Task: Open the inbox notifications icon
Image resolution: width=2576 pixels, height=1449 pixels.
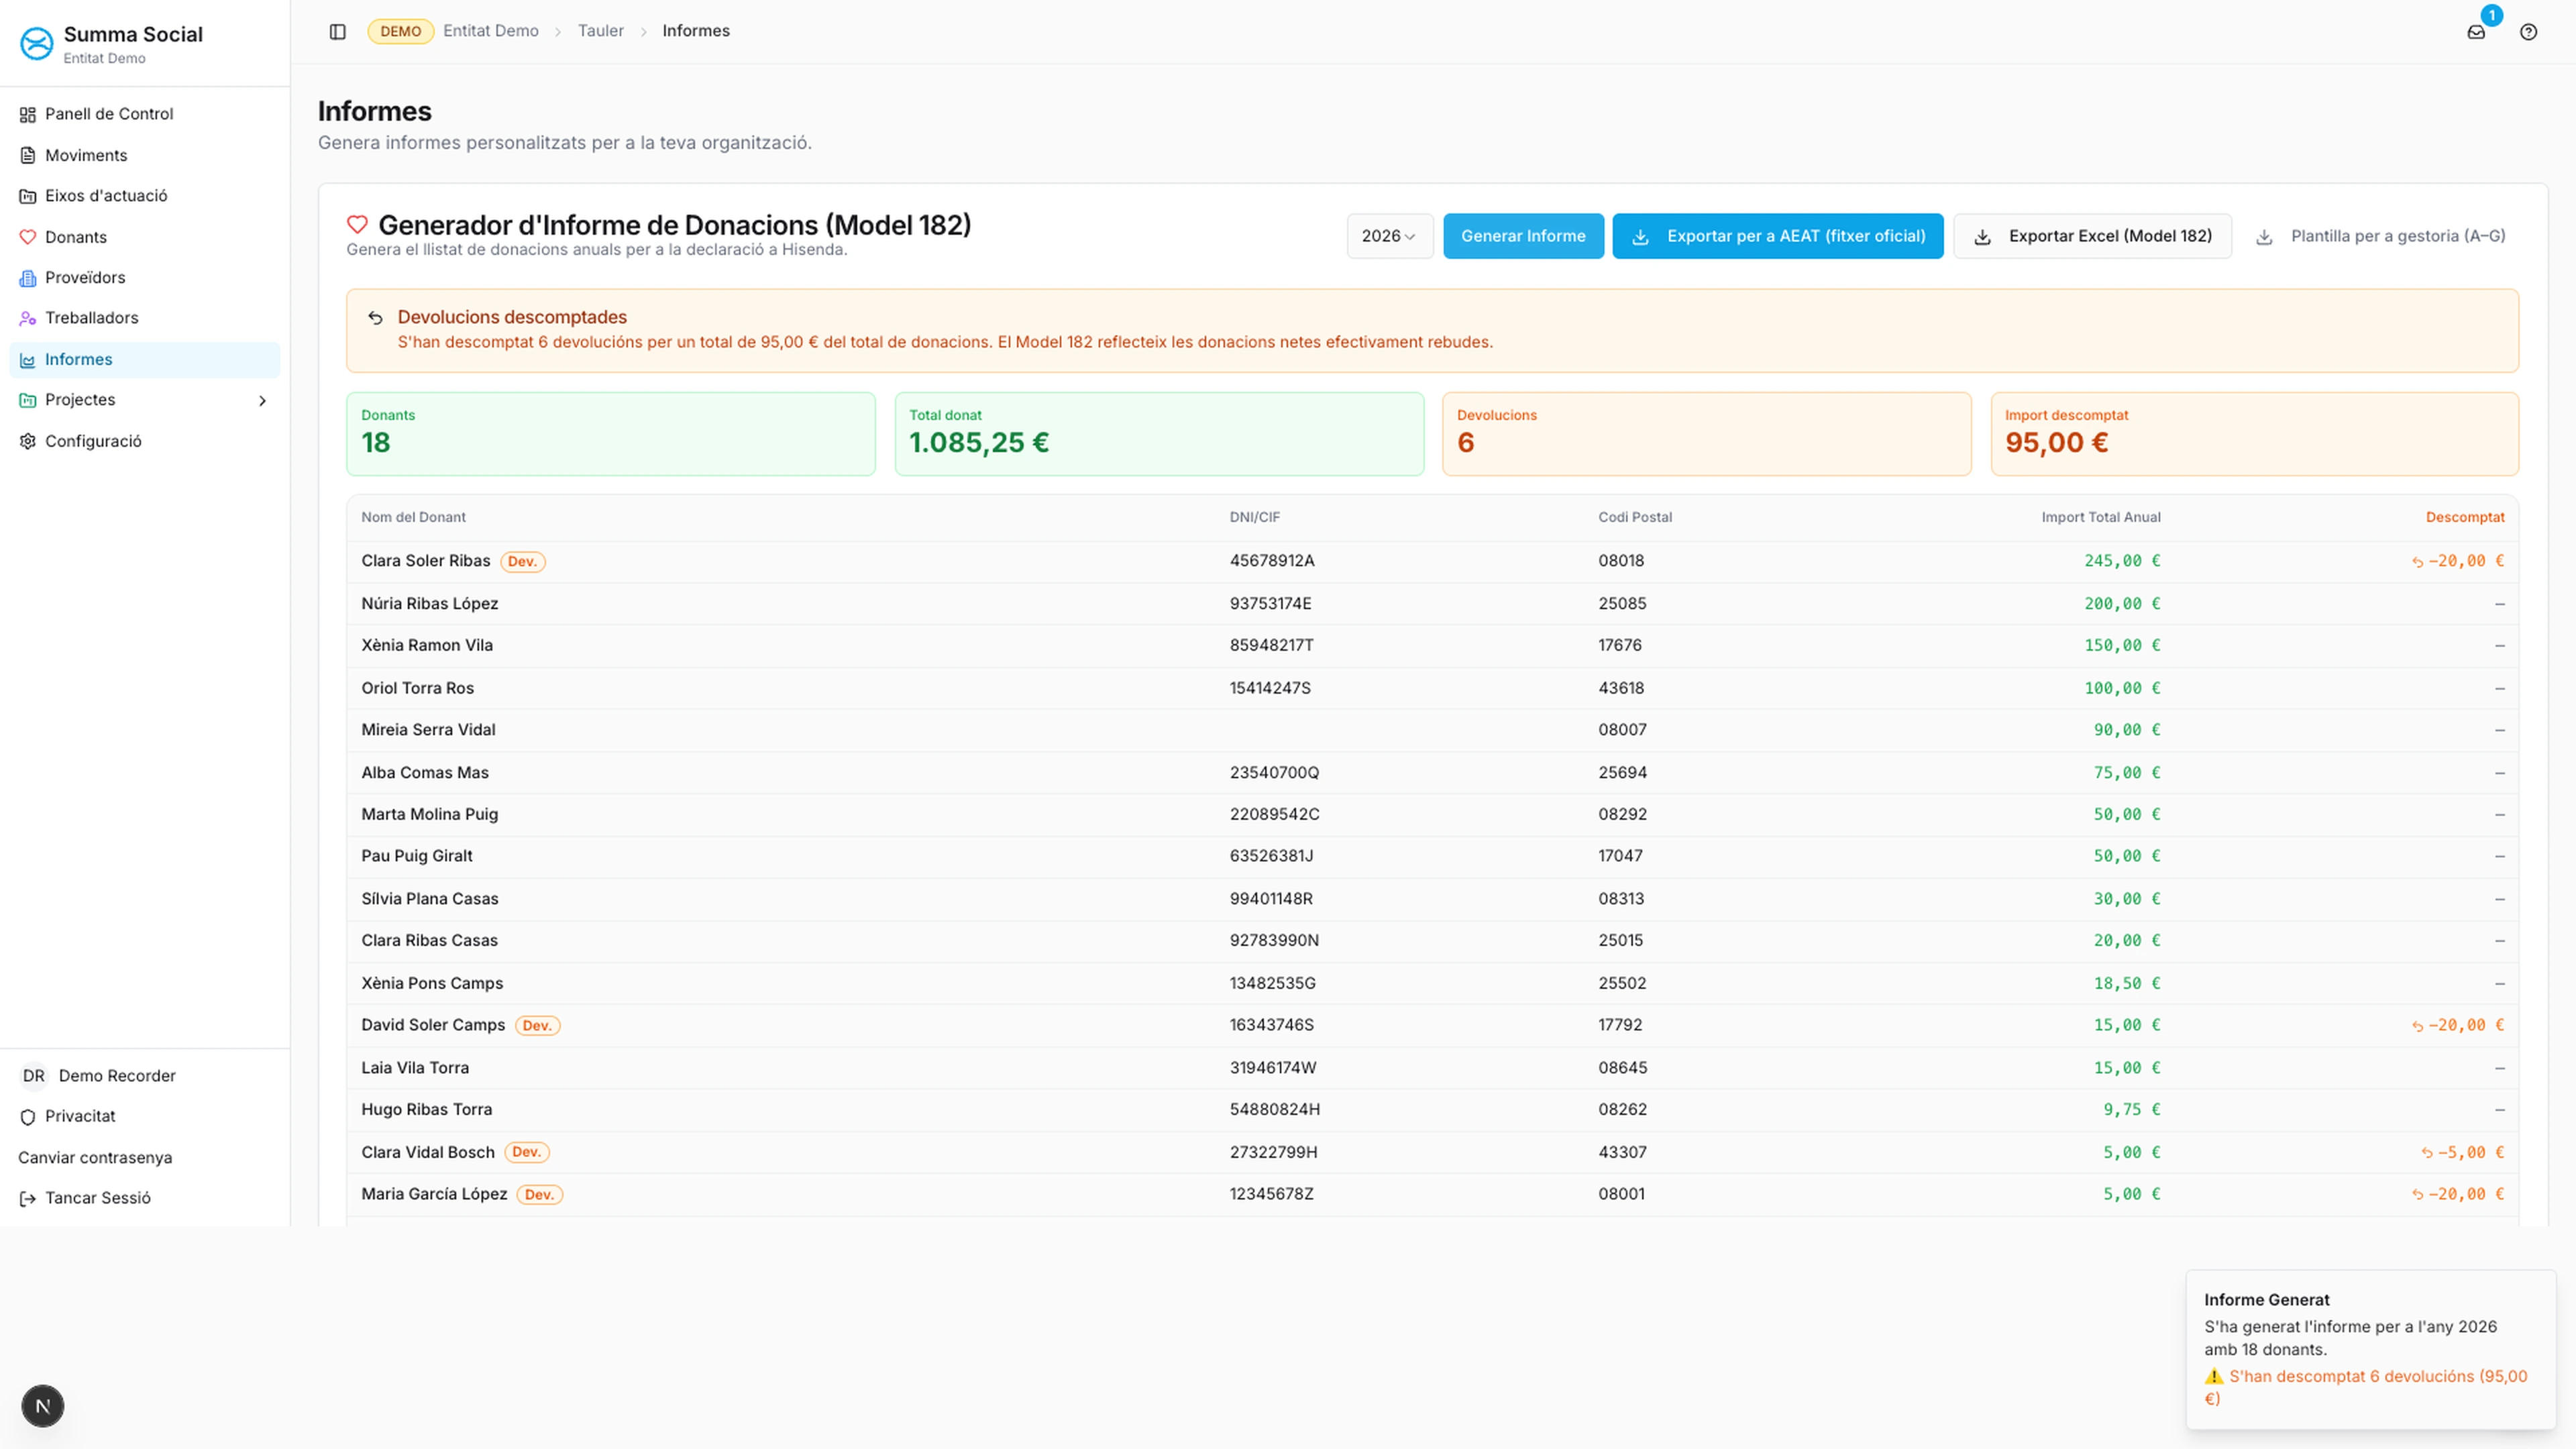Action: [2476, 32]
